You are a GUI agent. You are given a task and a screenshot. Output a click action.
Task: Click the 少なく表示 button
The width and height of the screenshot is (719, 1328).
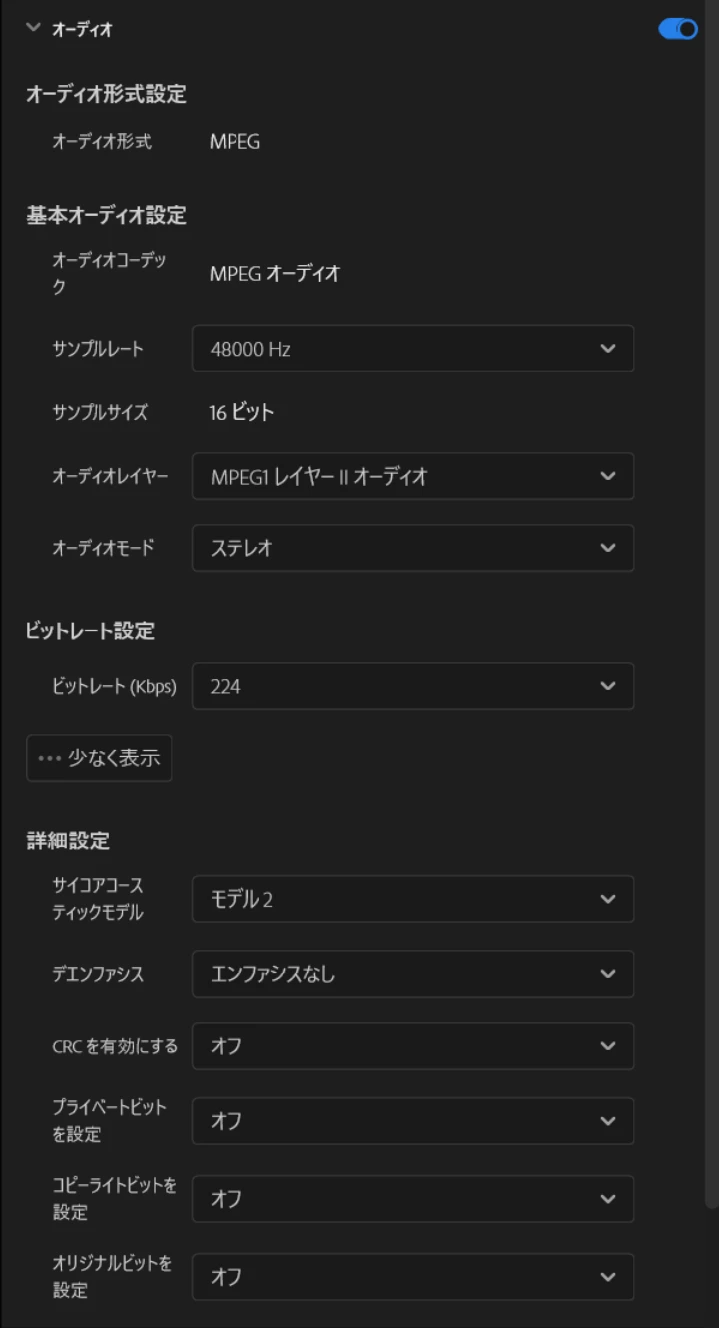coord(99,758)
